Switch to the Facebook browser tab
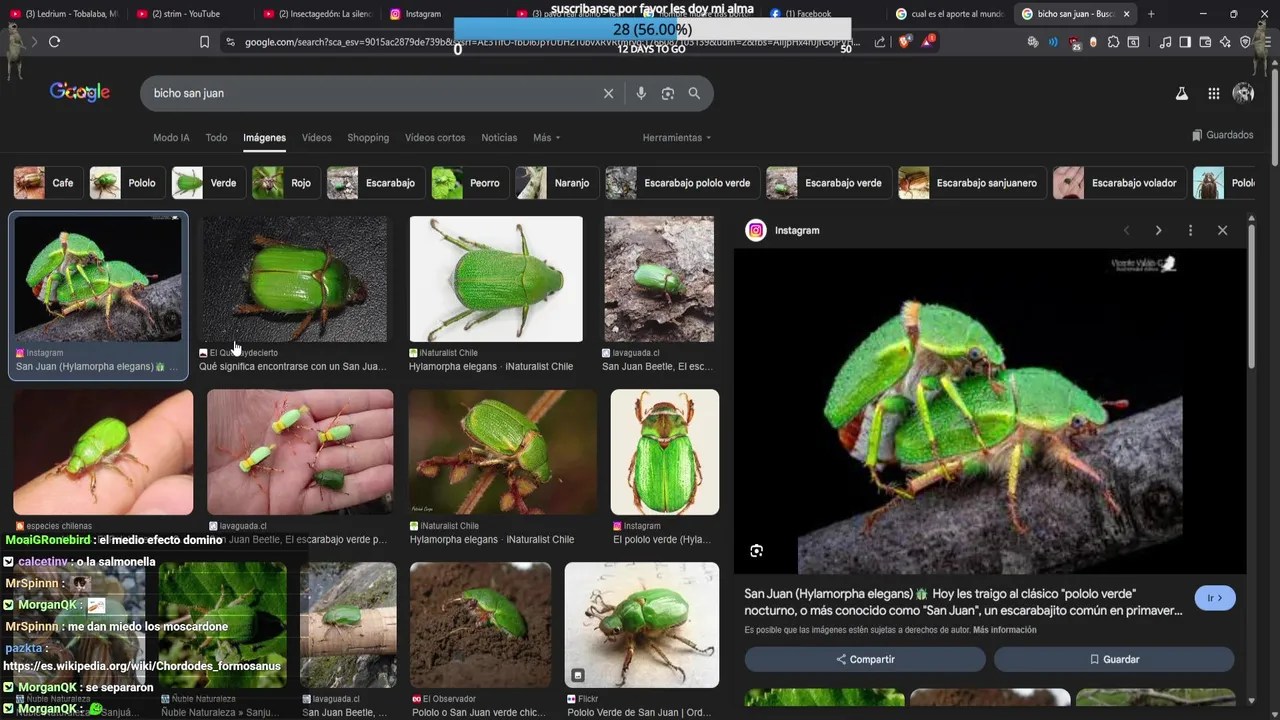Viewport: 1280px width, 720px height. 808,14
